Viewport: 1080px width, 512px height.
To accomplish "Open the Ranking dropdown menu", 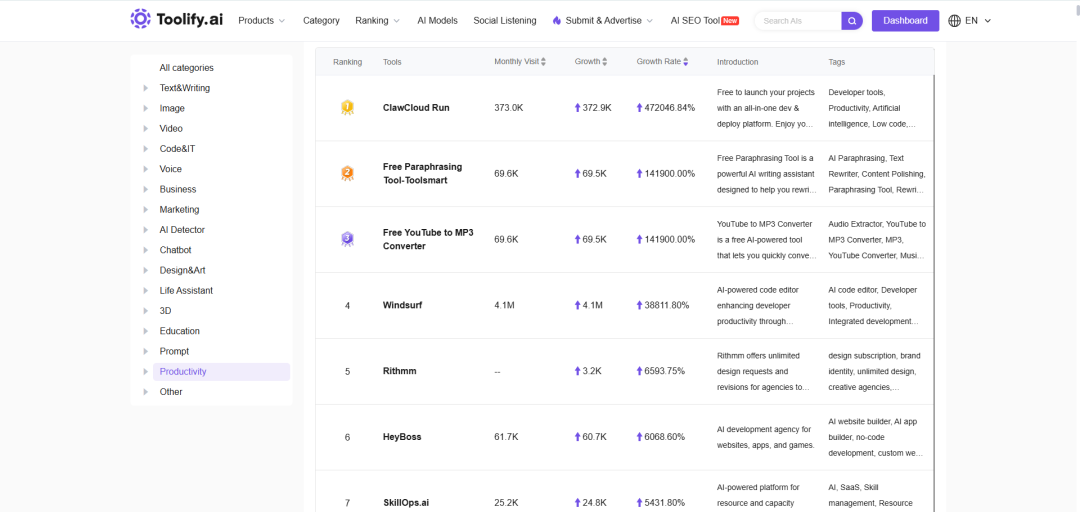I will pos(377,21).
